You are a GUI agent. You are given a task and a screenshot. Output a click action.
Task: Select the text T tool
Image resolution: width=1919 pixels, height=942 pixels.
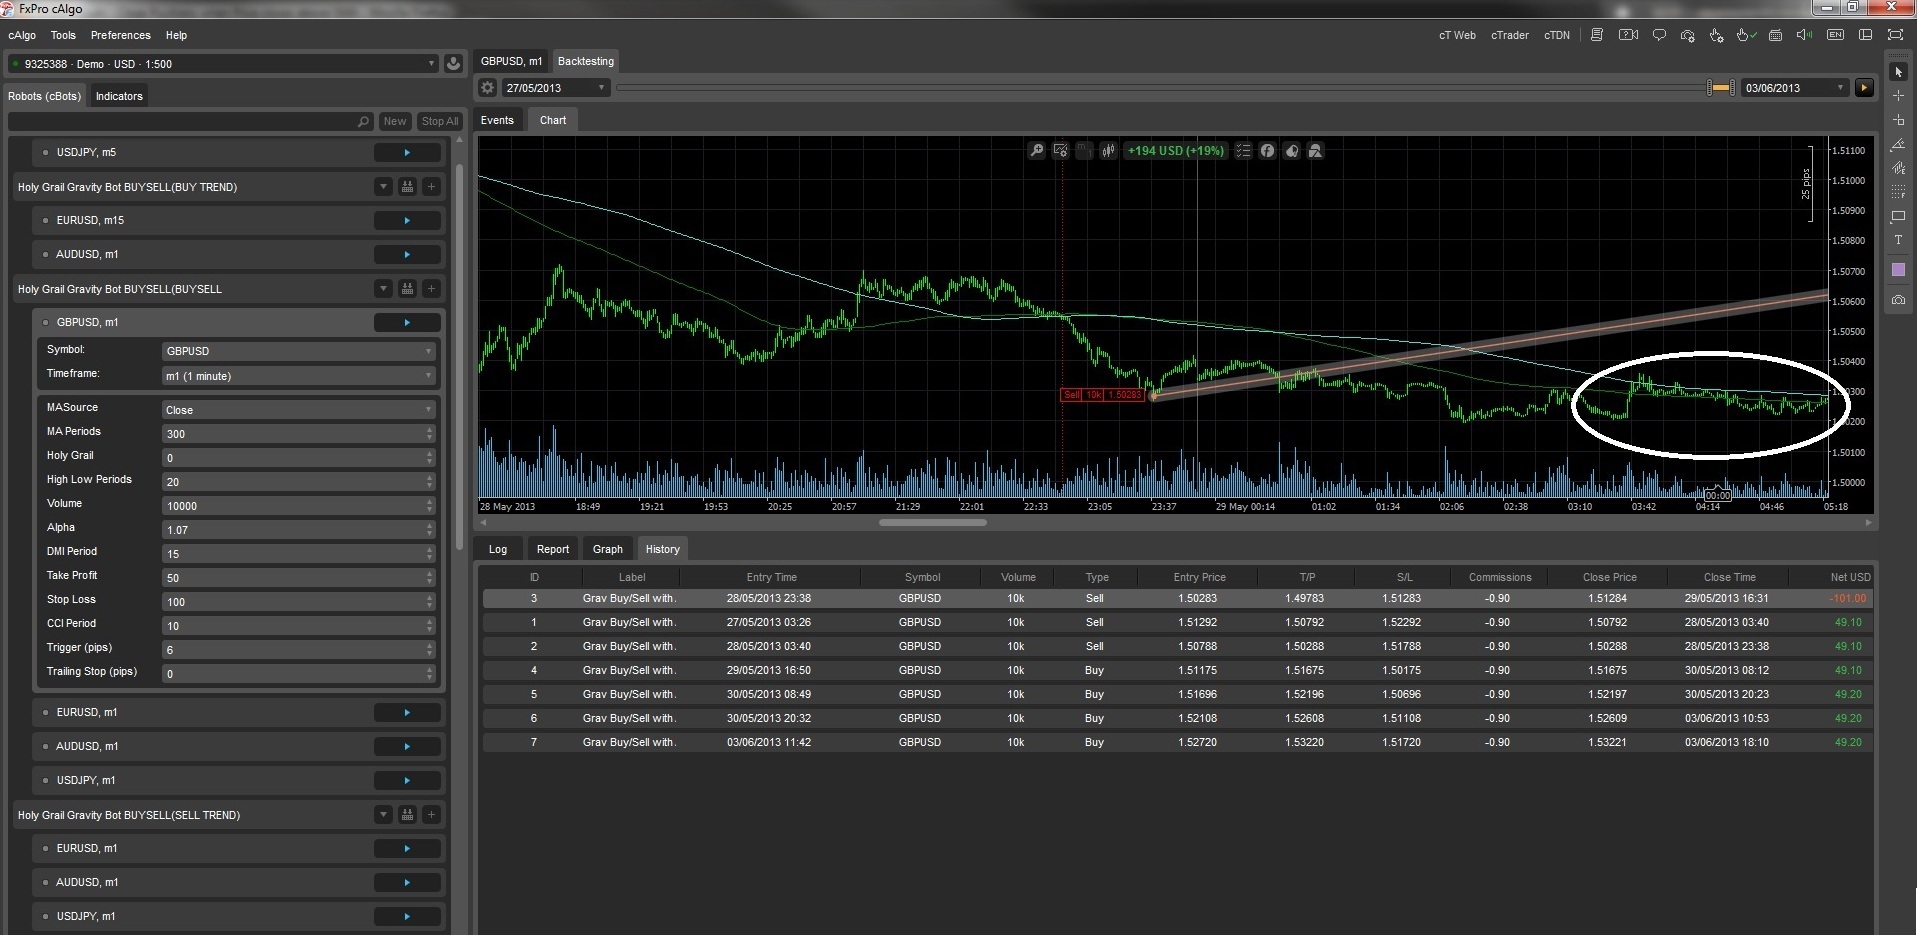1898,240
